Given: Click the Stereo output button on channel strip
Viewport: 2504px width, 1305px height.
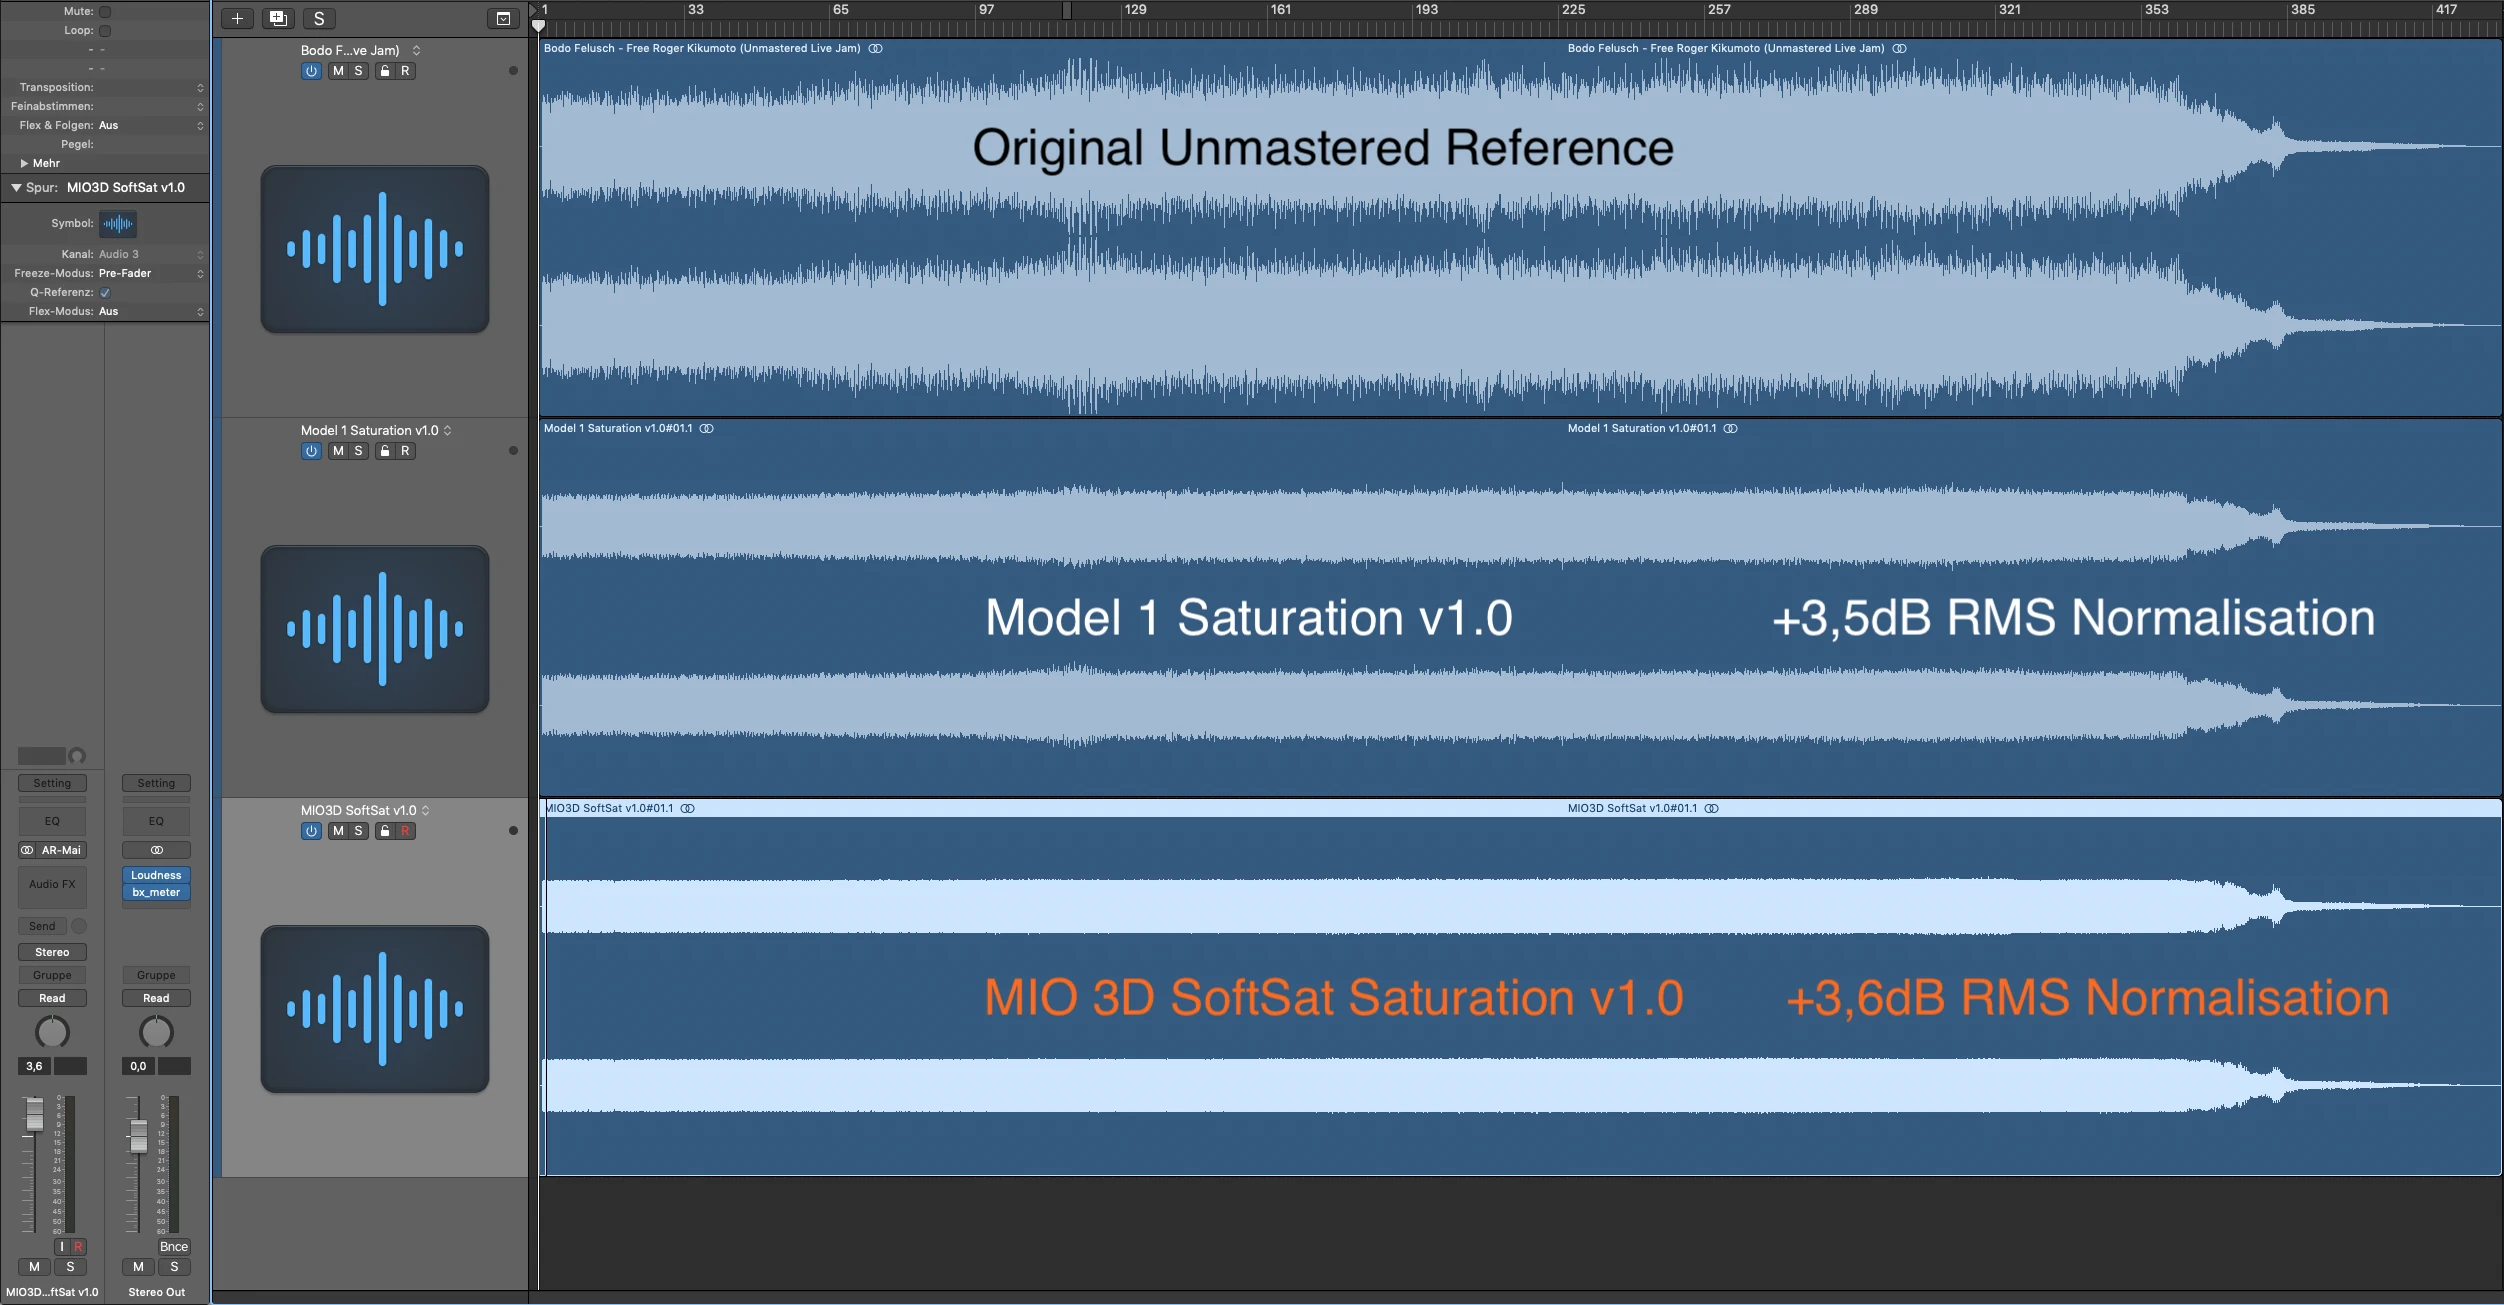Looking at the screenshot, I should (x=52, y=952).
